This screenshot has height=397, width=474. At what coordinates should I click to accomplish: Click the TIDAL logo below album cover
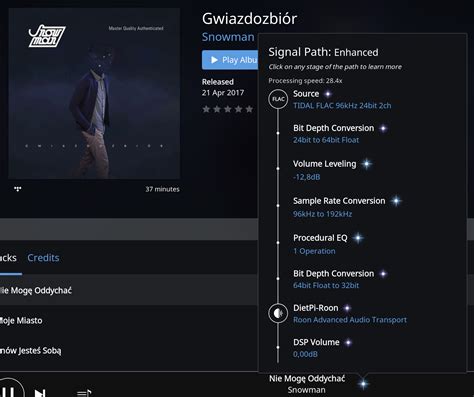coord(18,189)
